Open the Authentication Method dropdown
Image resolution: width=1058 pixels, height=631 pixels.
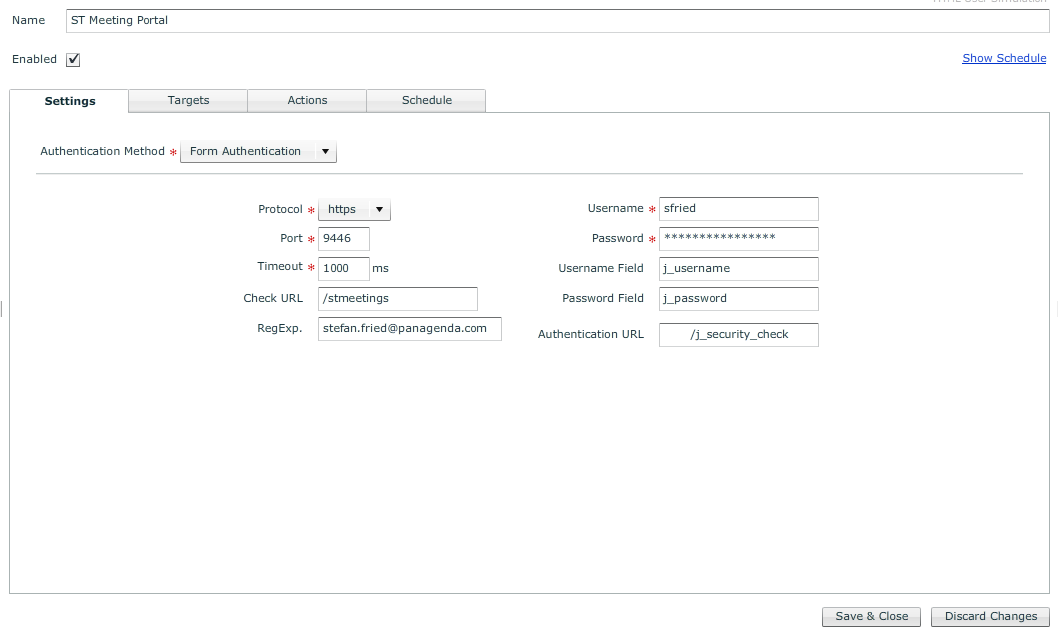click(258, 152)
